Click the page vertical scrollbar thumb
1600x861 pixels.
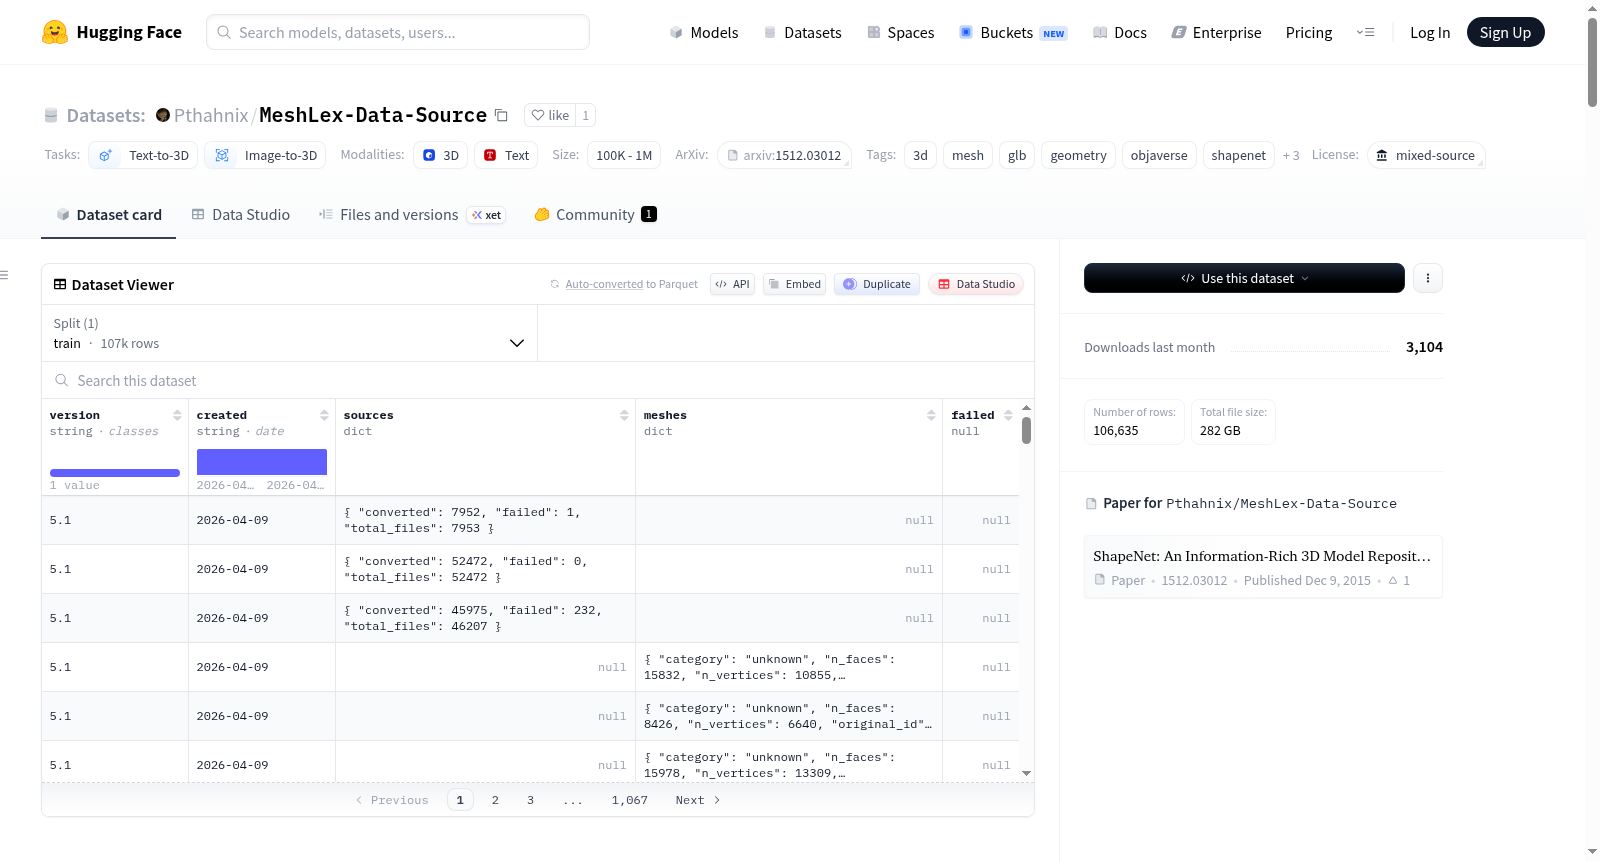point(1592,62)
